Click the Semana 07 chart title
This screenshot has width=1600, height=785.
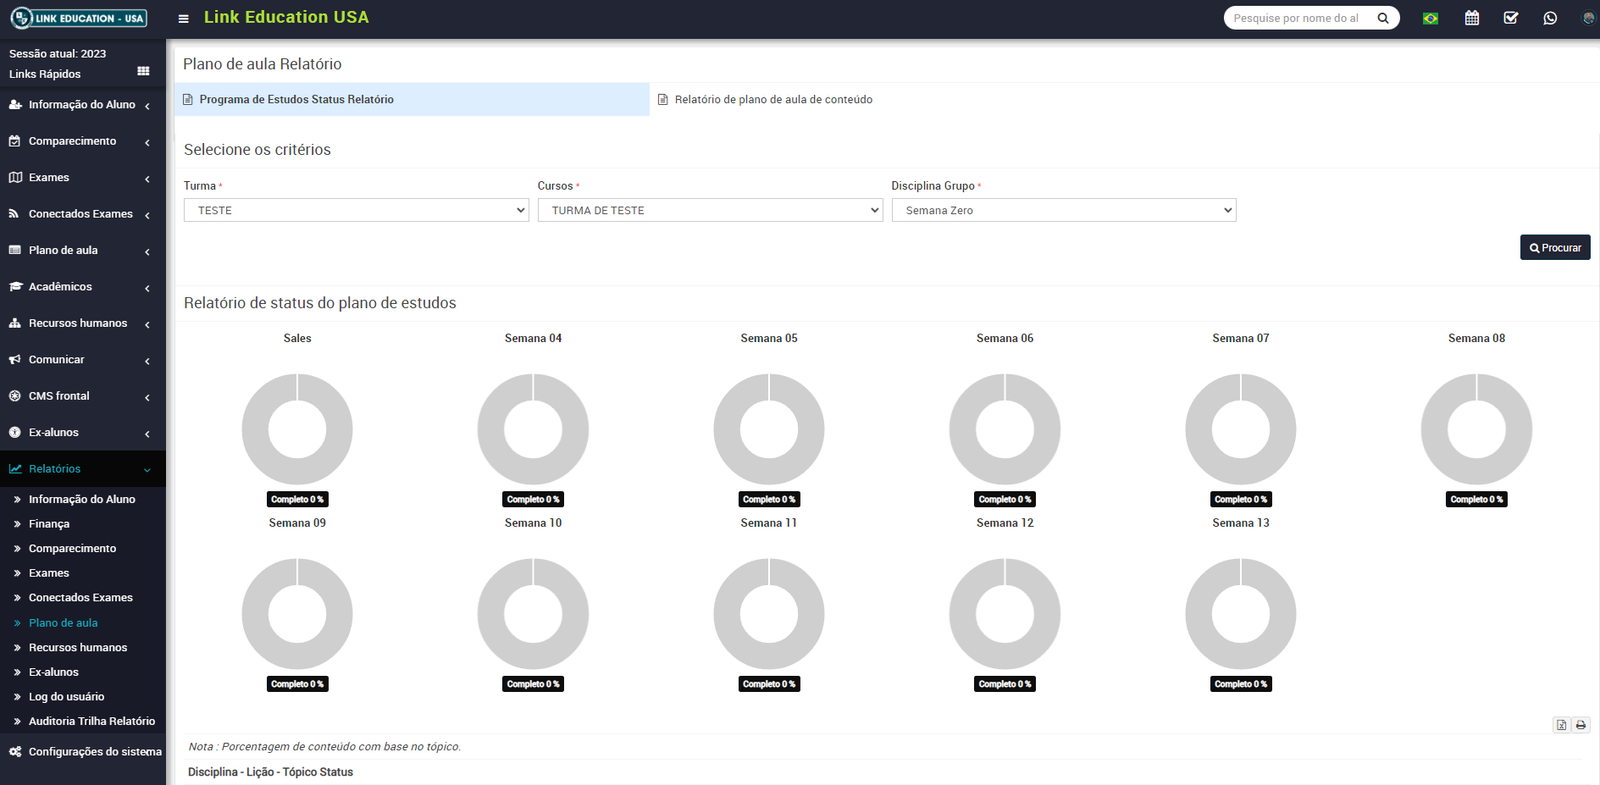point(1241,338)
